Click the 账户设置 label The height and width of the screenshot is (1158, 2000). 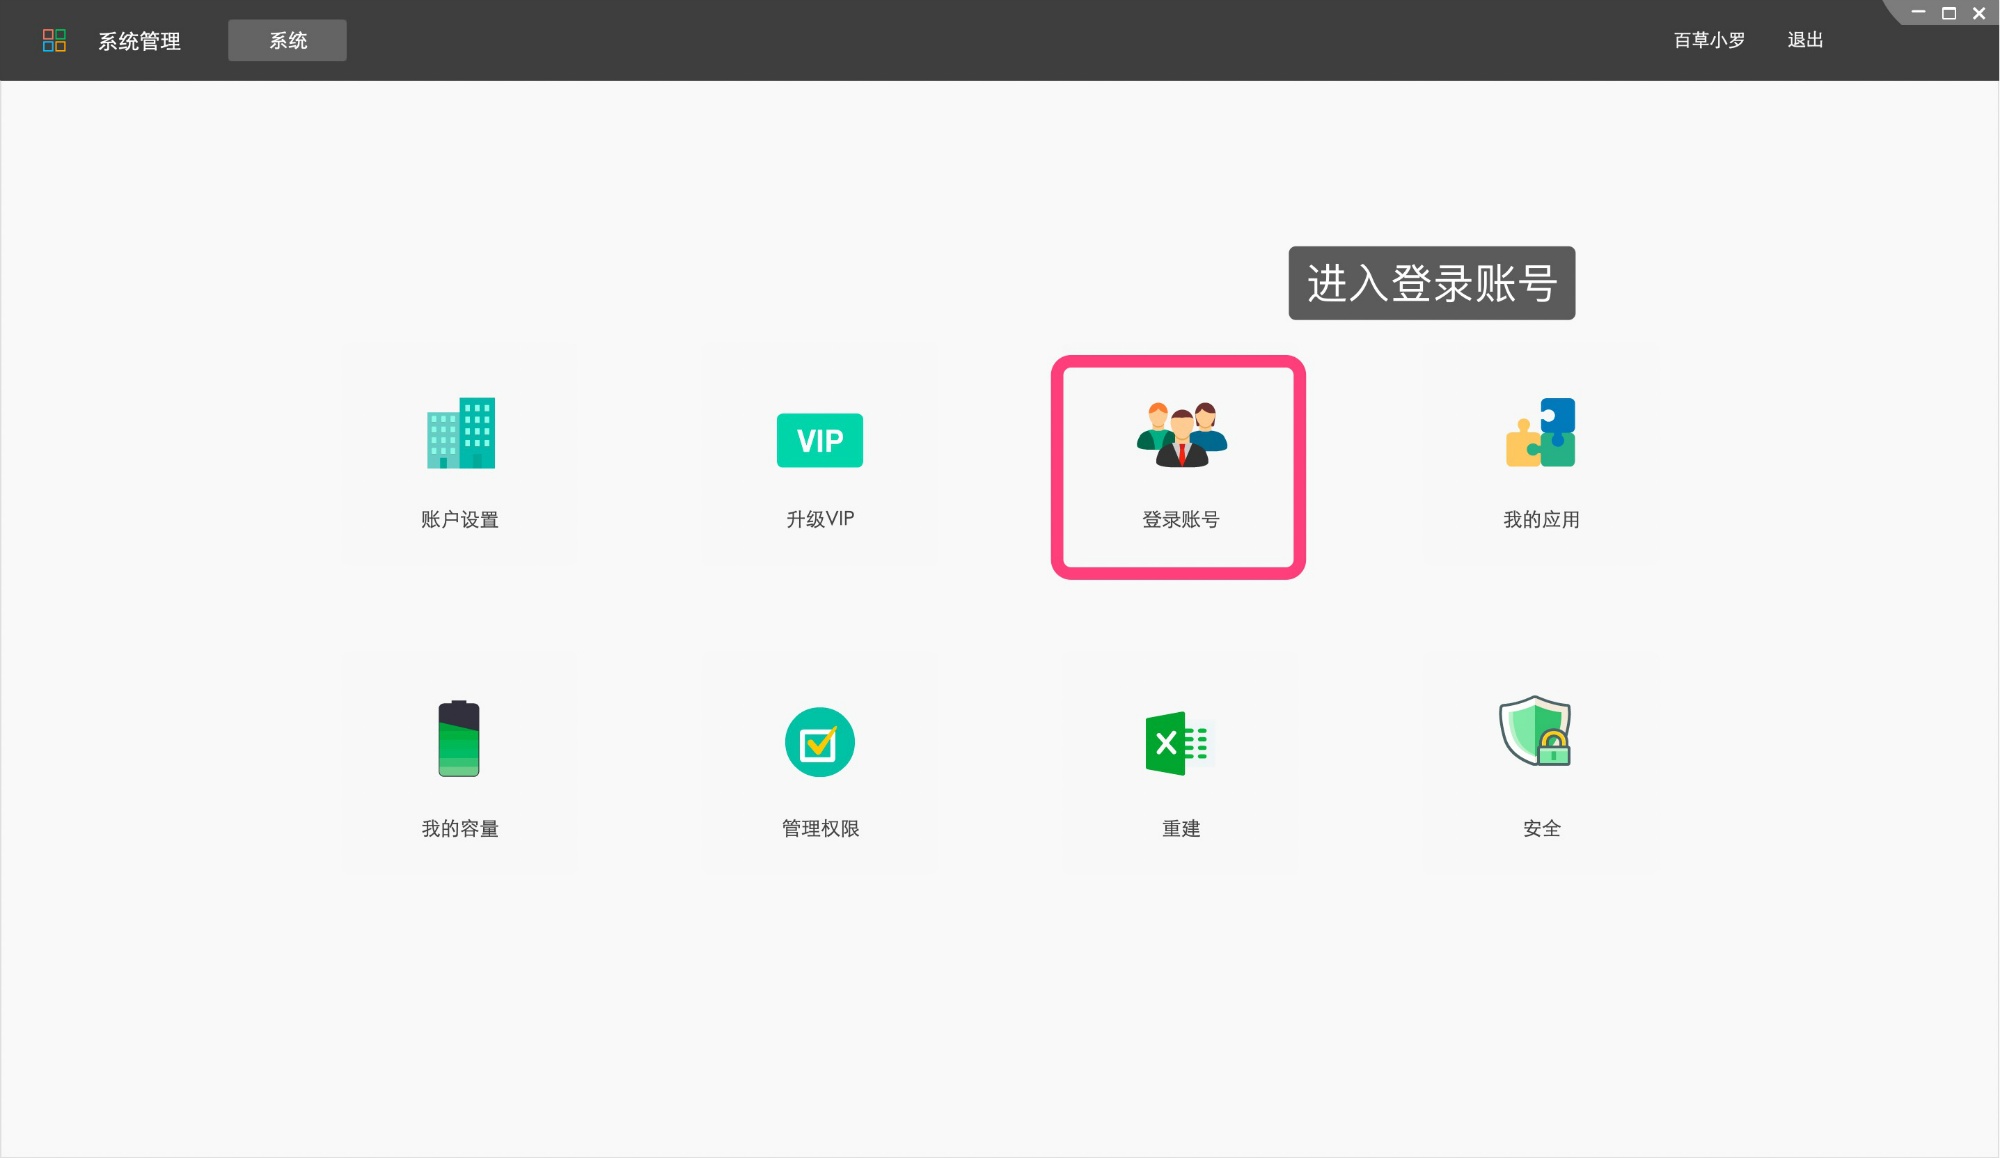click(x=460, y=519)
